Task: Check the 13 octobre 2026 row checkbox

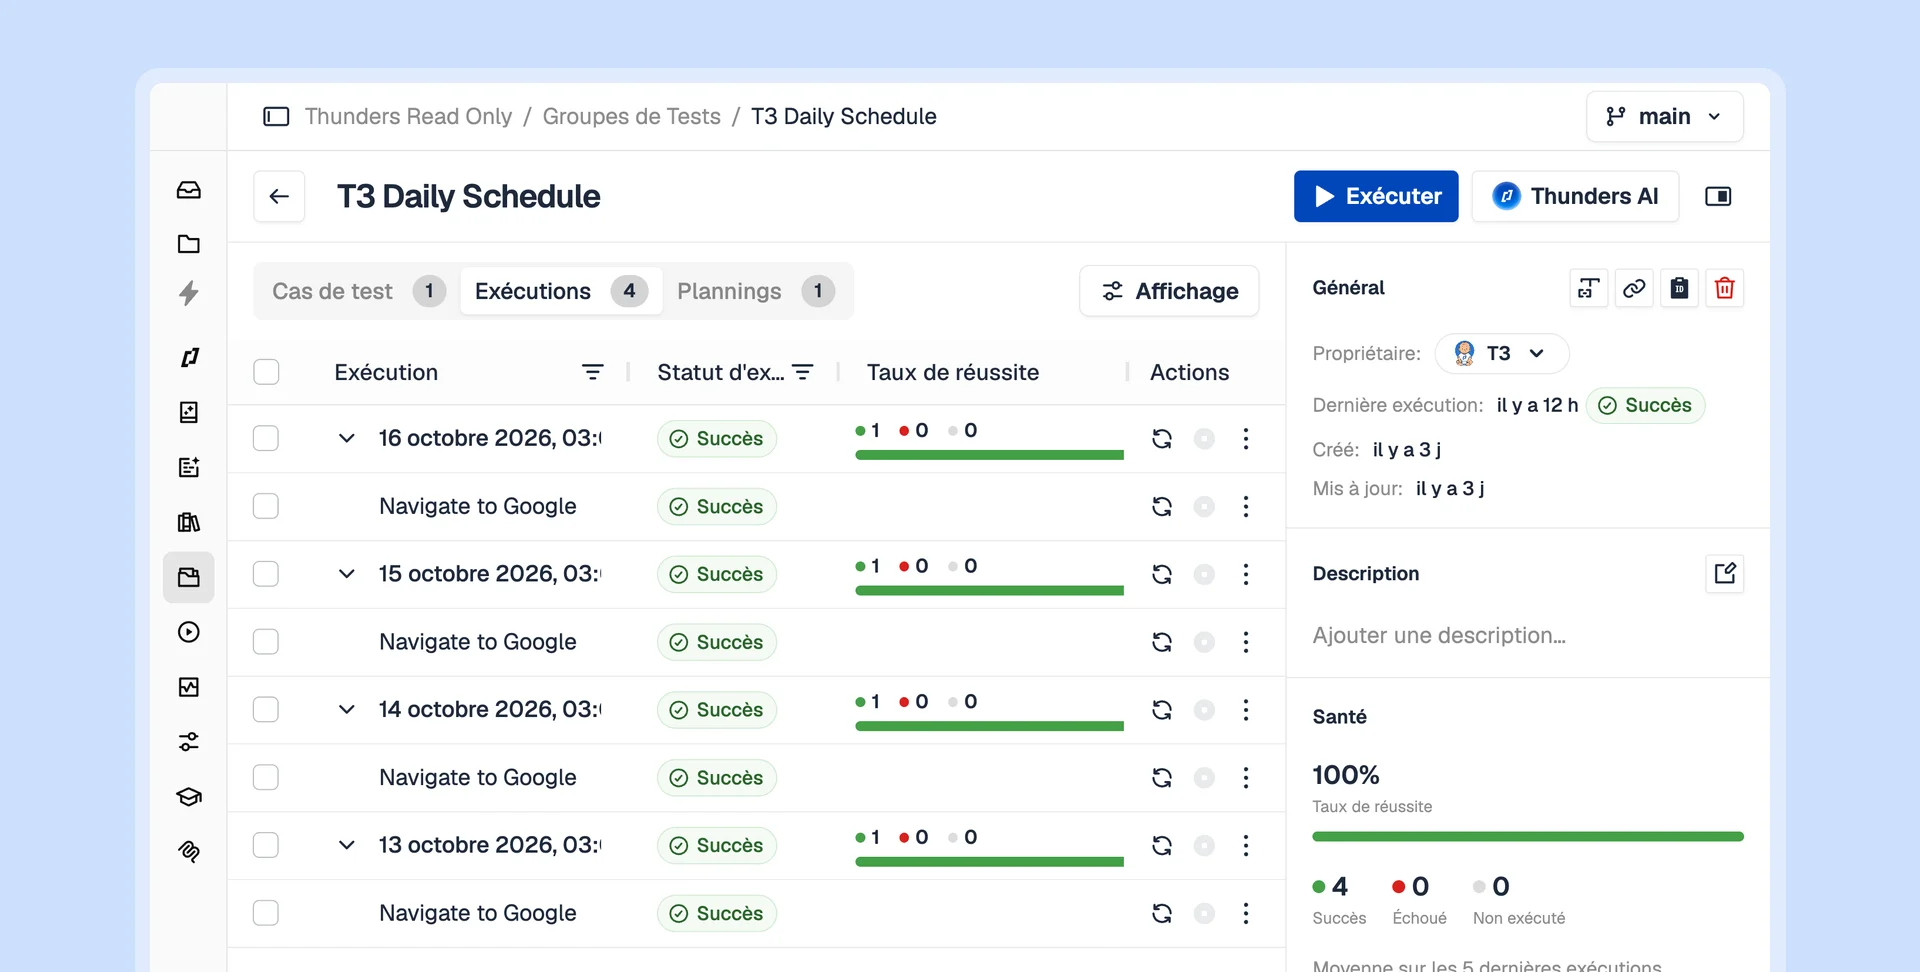Action: [266, 846]
